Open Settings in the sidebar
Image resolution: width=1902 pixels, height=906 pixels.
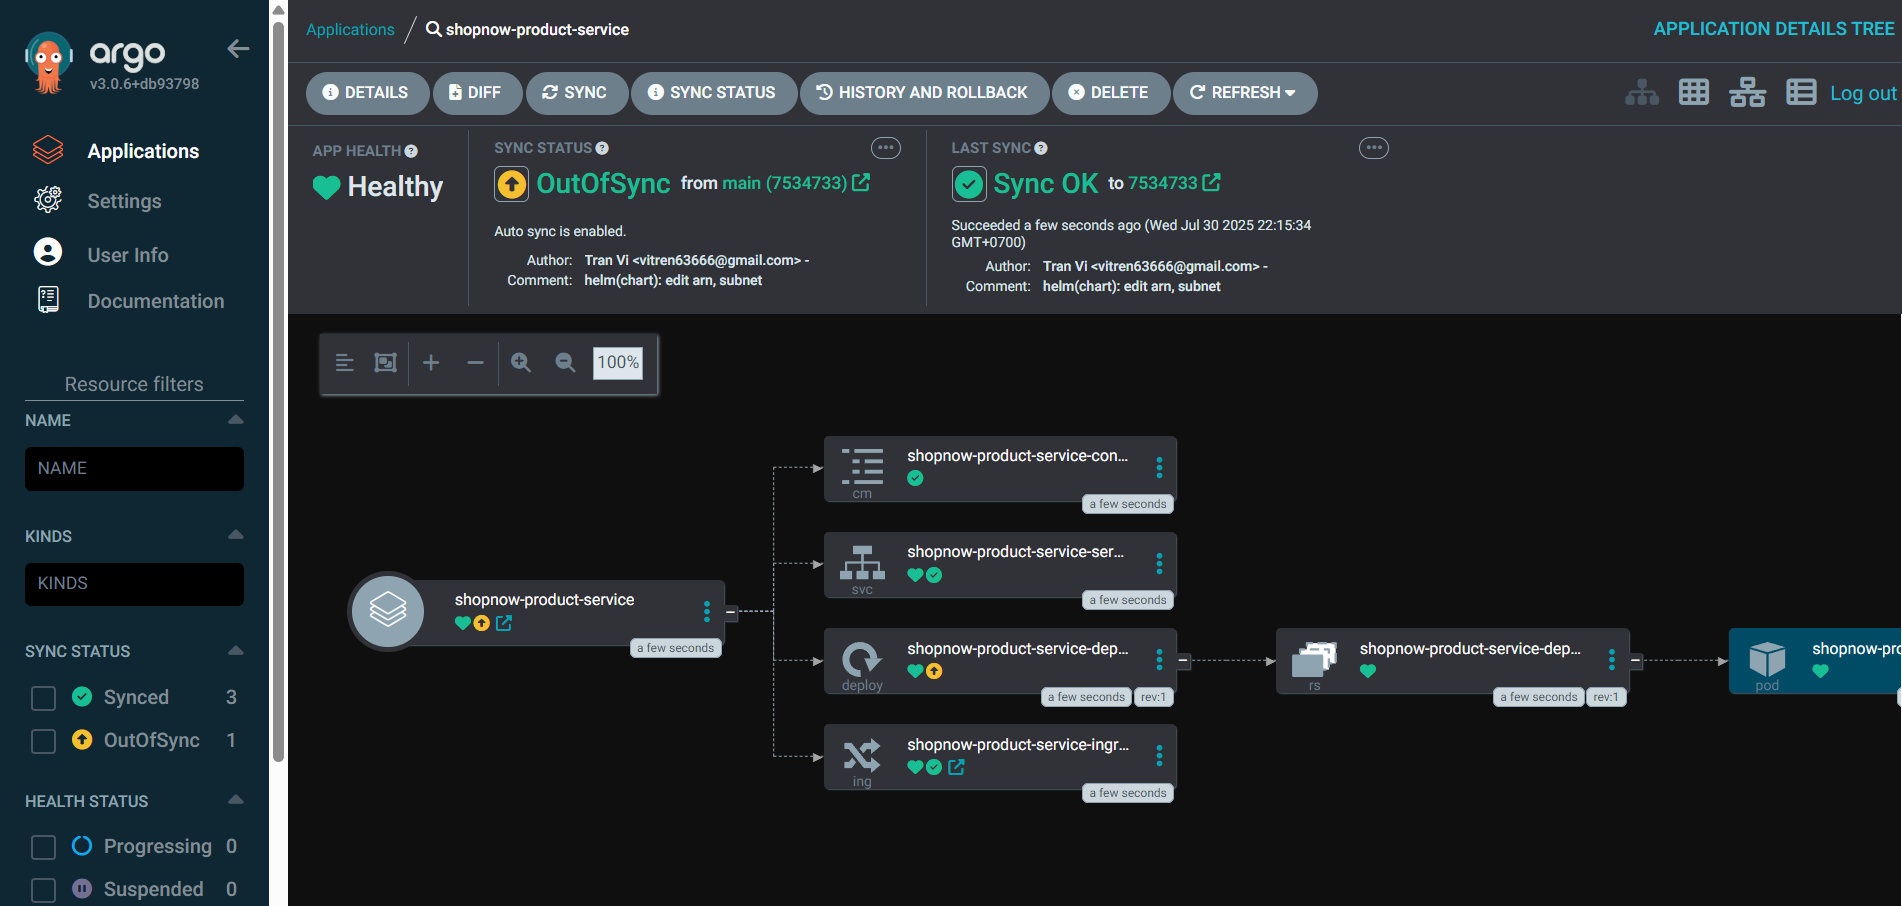124,201
